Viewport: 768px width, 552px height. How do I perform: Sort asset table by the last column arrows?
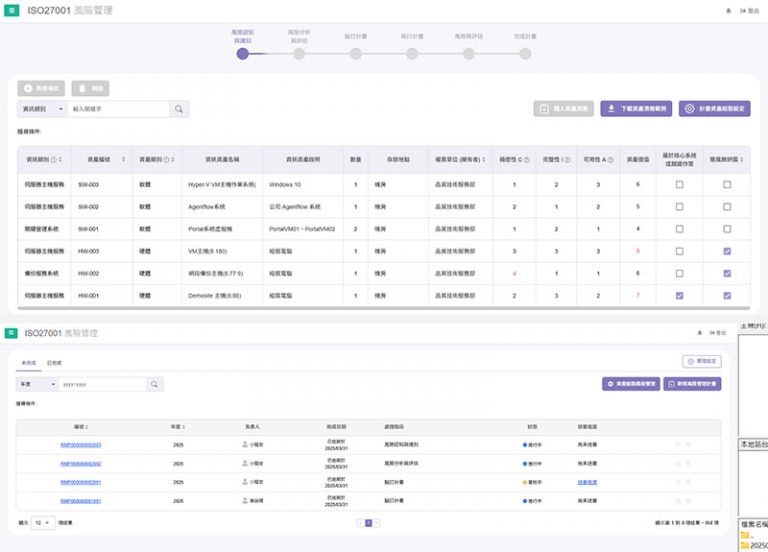742,160
